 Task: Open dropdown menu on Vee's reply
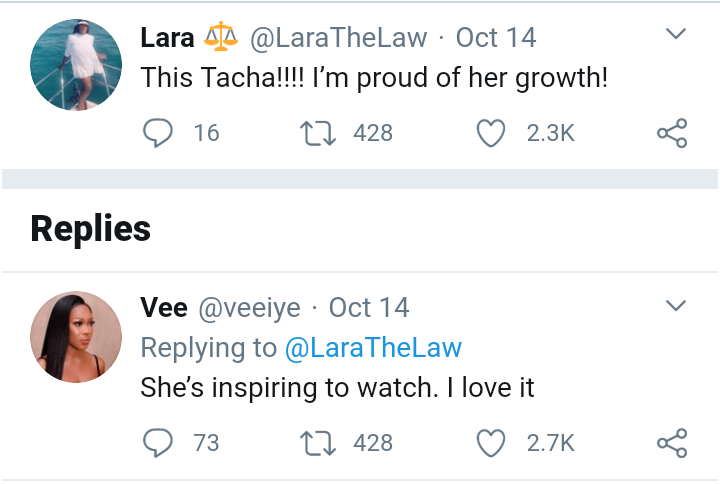pyautogui.click(x=676, y=305)
